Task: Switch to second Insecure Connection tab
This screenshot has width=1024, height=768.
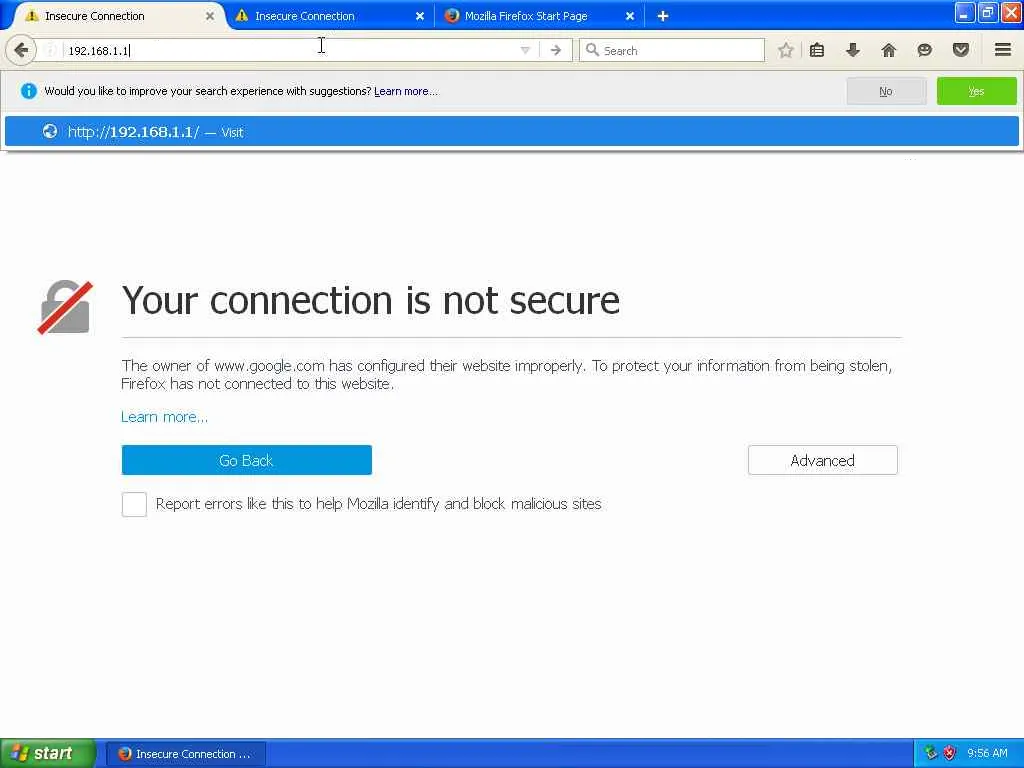Action: coord(330,16)
